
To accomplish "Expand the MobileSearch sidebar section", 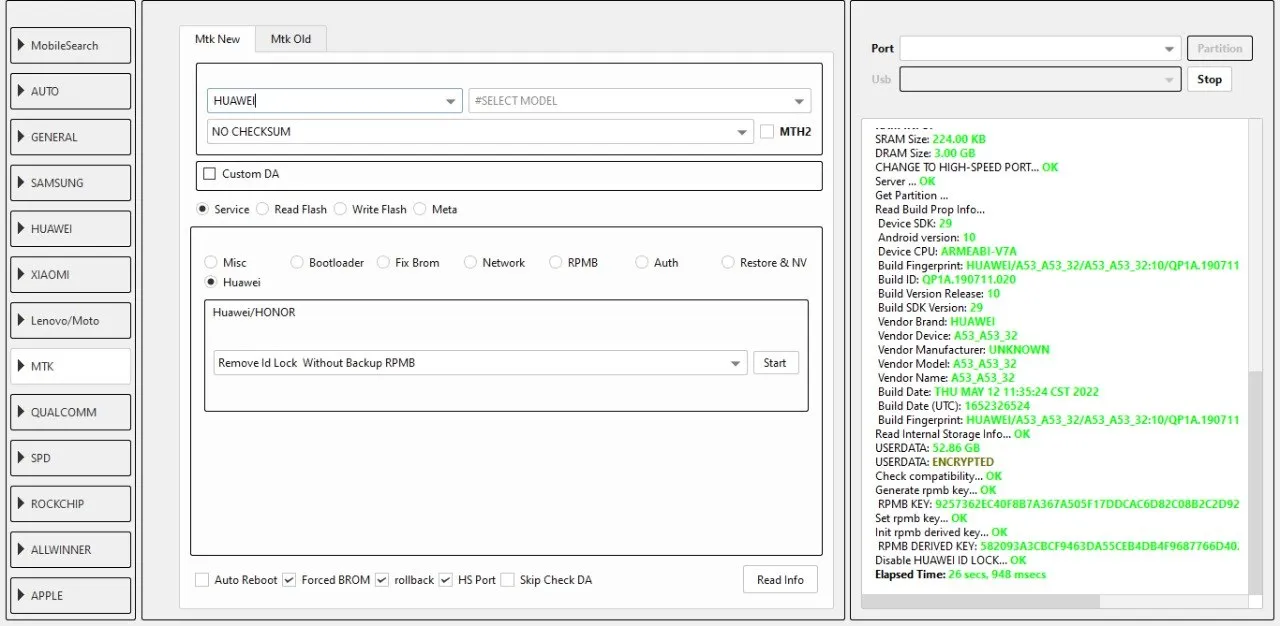I will pos(70,46).
